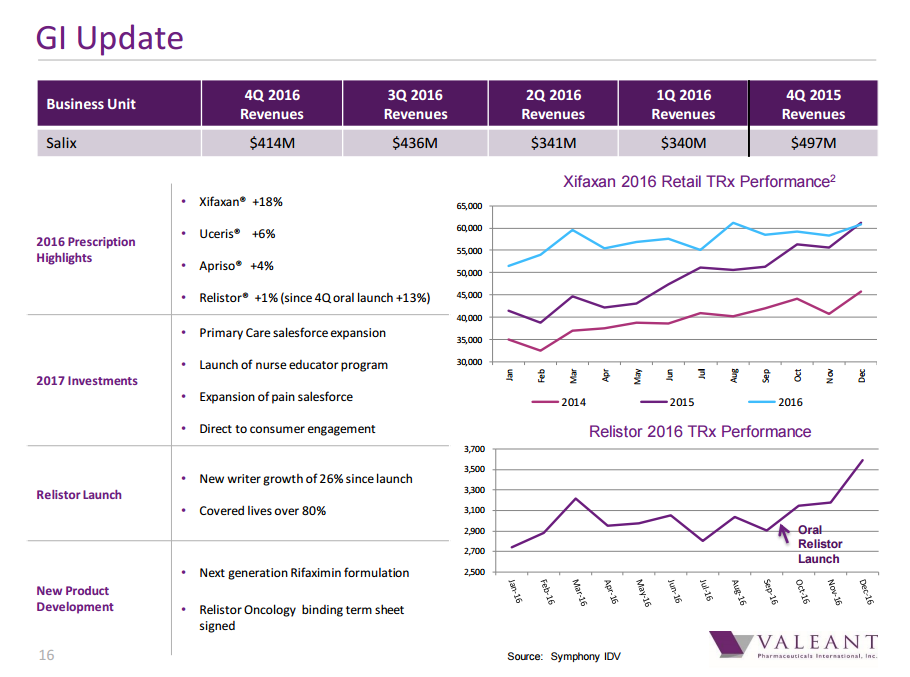Click the $436M revenue cell

click(x=415, y=143)
